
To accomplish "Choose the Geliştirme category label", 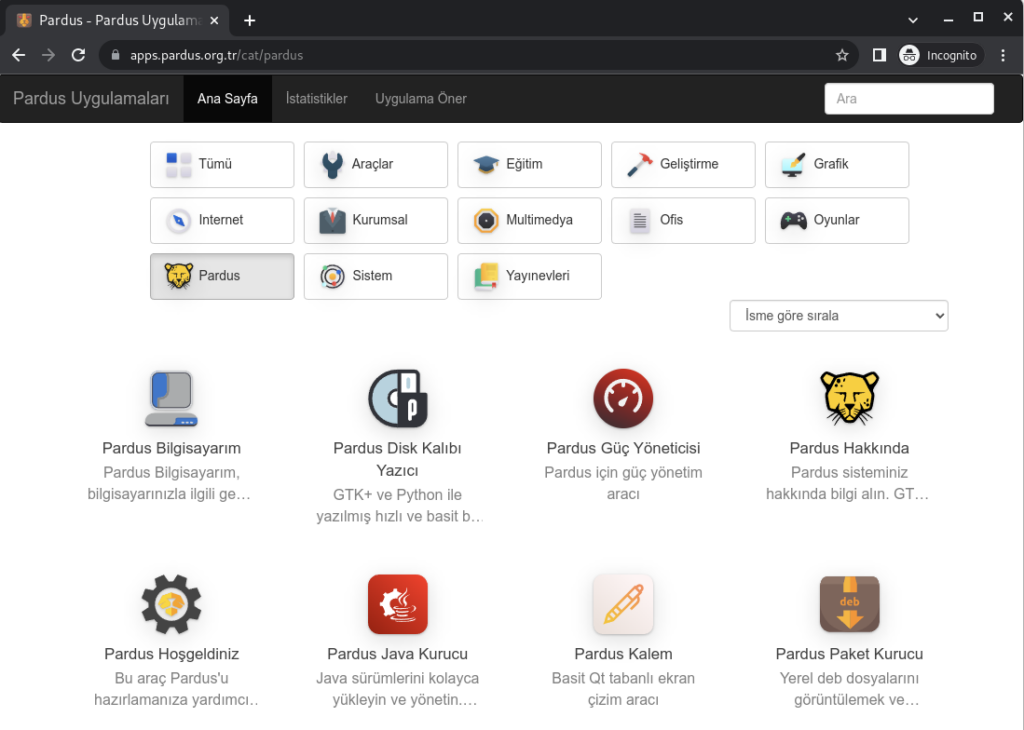I will pyautogui.click(x=689, y=164).
